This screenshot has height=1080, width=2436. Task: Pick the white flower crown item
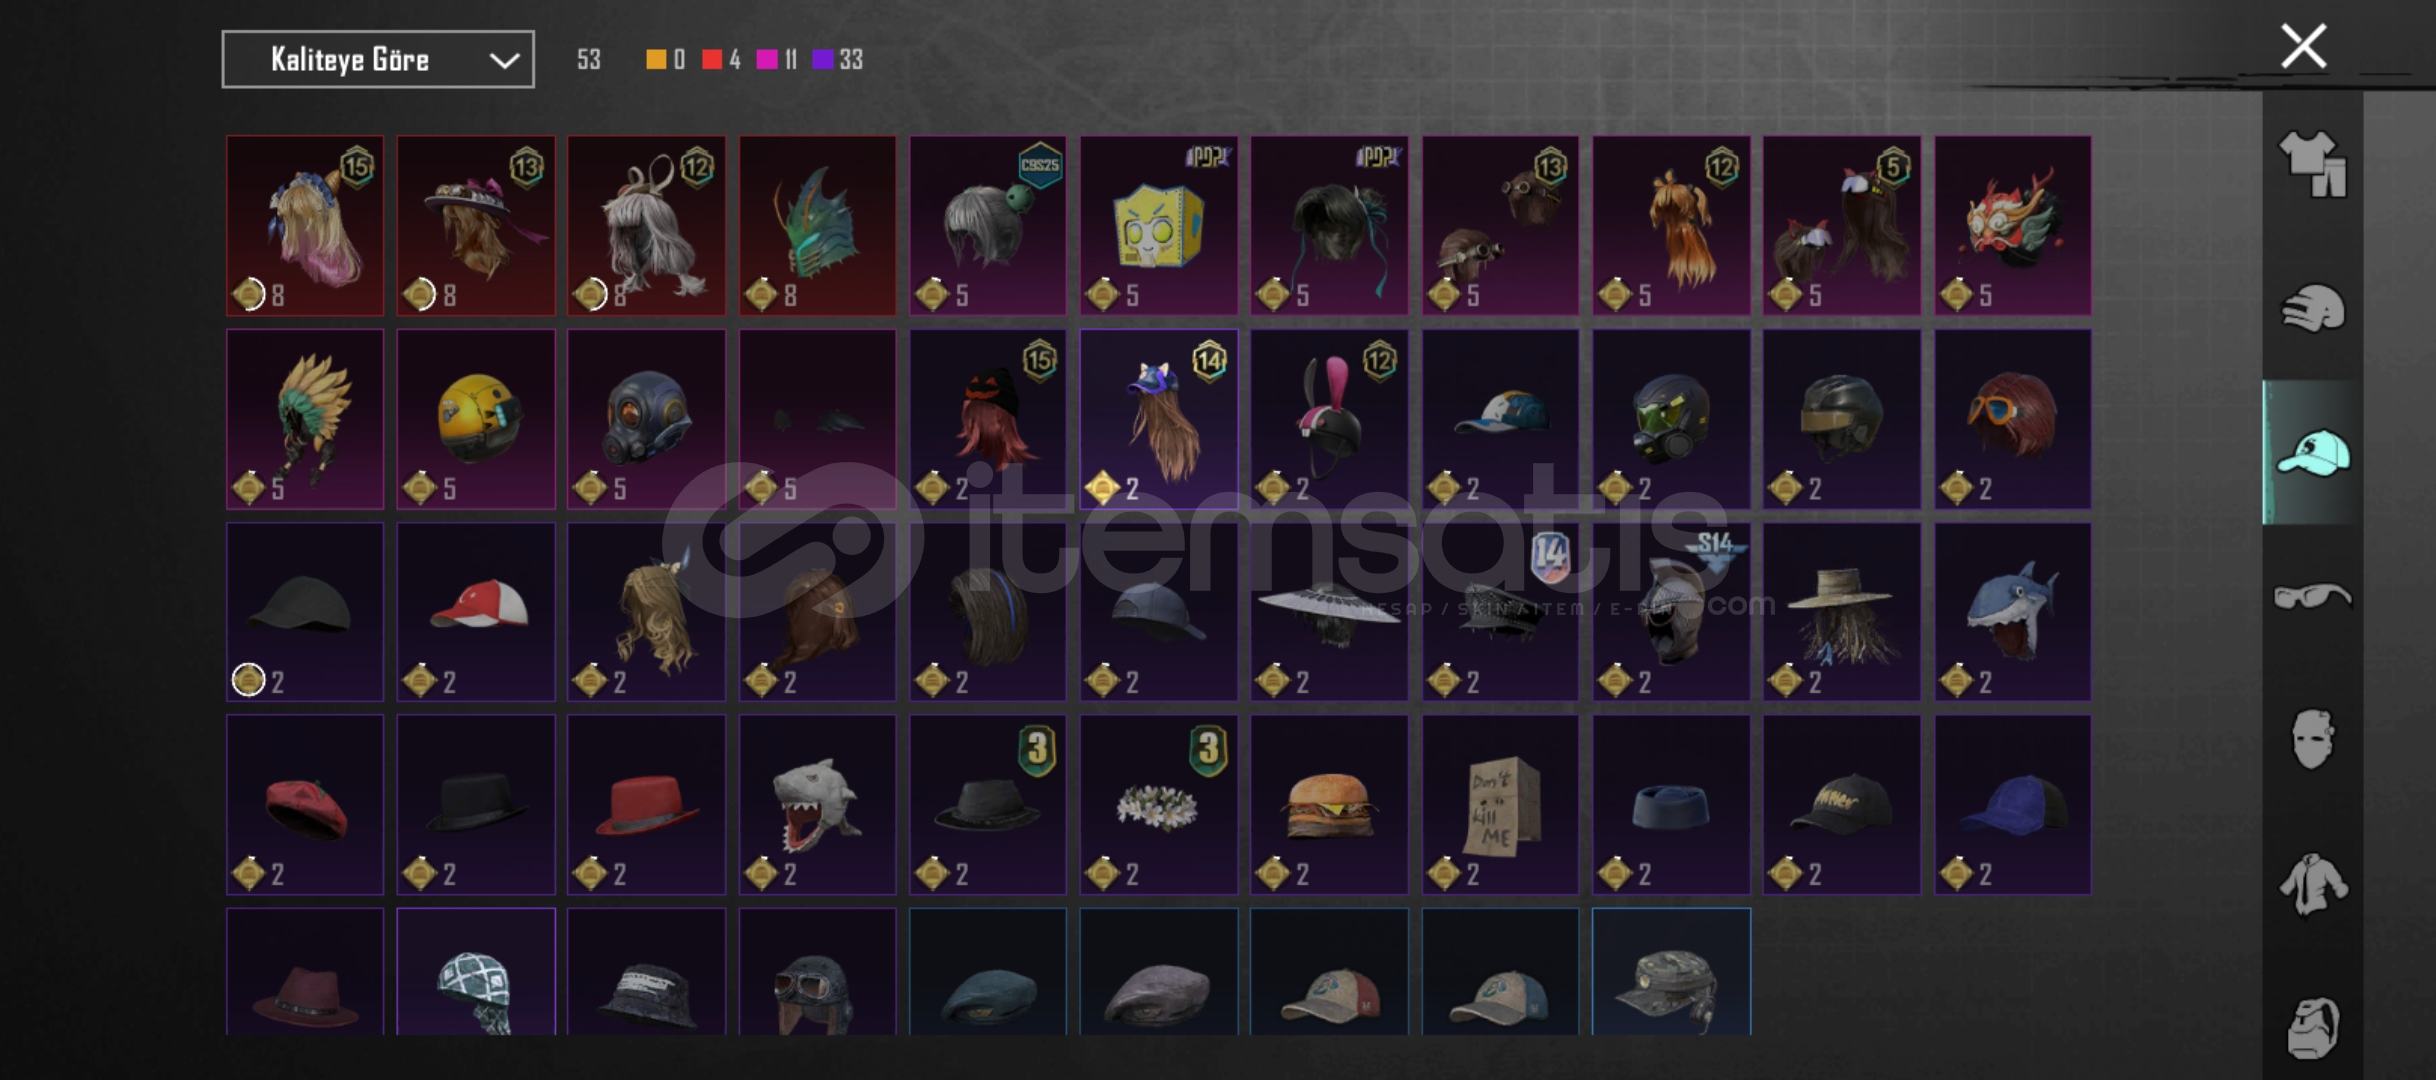[1159, 804]
